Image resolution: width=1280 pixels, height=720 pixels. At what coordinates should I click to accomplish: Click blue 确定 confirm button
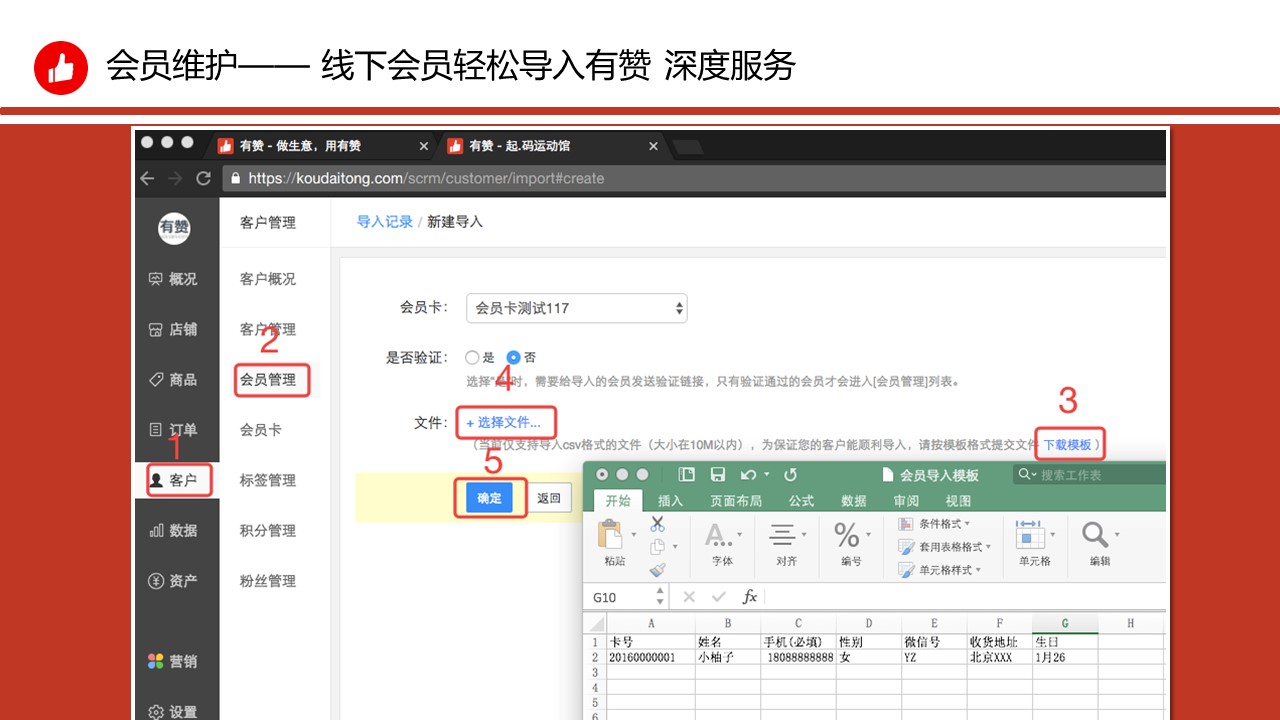click(x=490, y=498)
